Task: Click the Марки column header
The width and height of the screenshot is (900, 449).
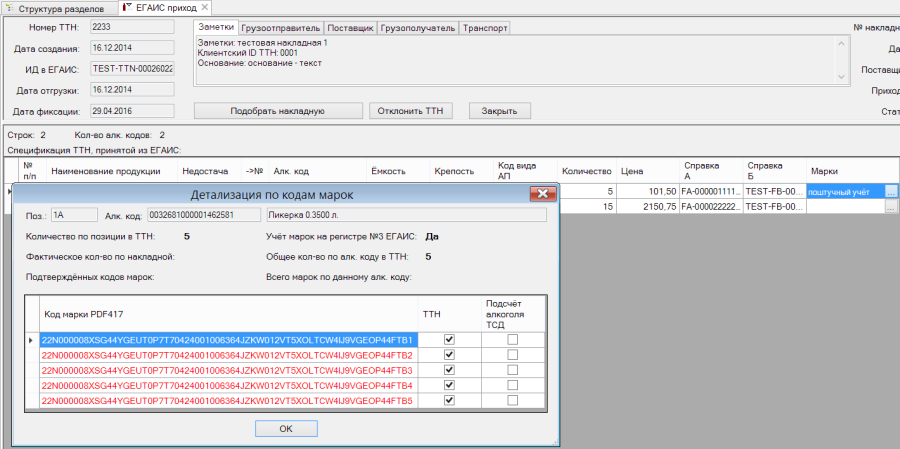Action: pos(851,171)
